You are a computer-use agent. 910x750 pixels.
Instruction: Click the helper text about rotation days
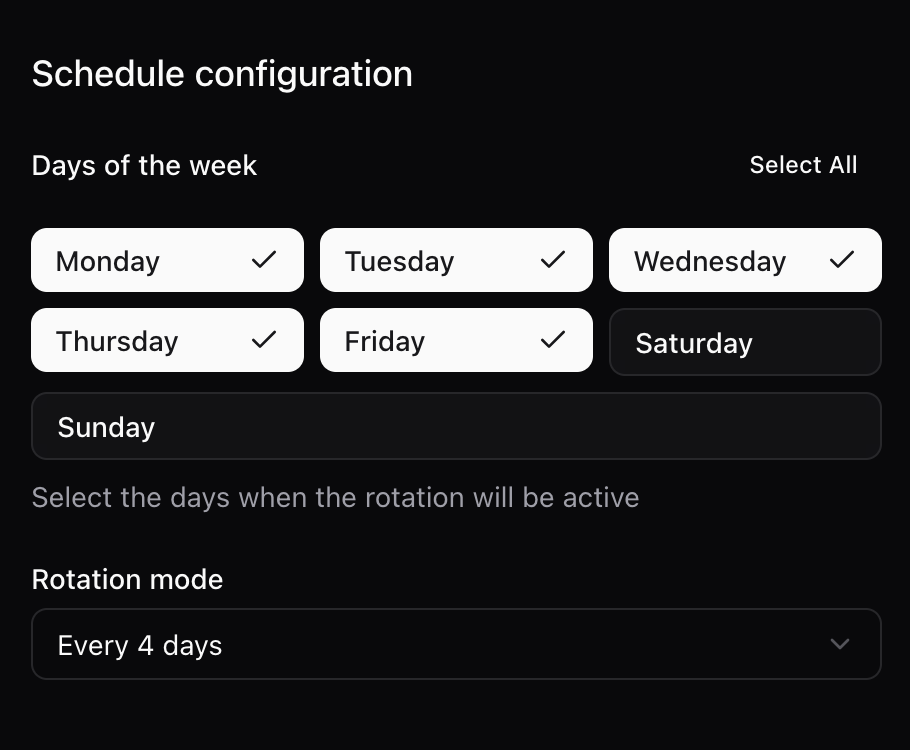[x=335, y=498]
